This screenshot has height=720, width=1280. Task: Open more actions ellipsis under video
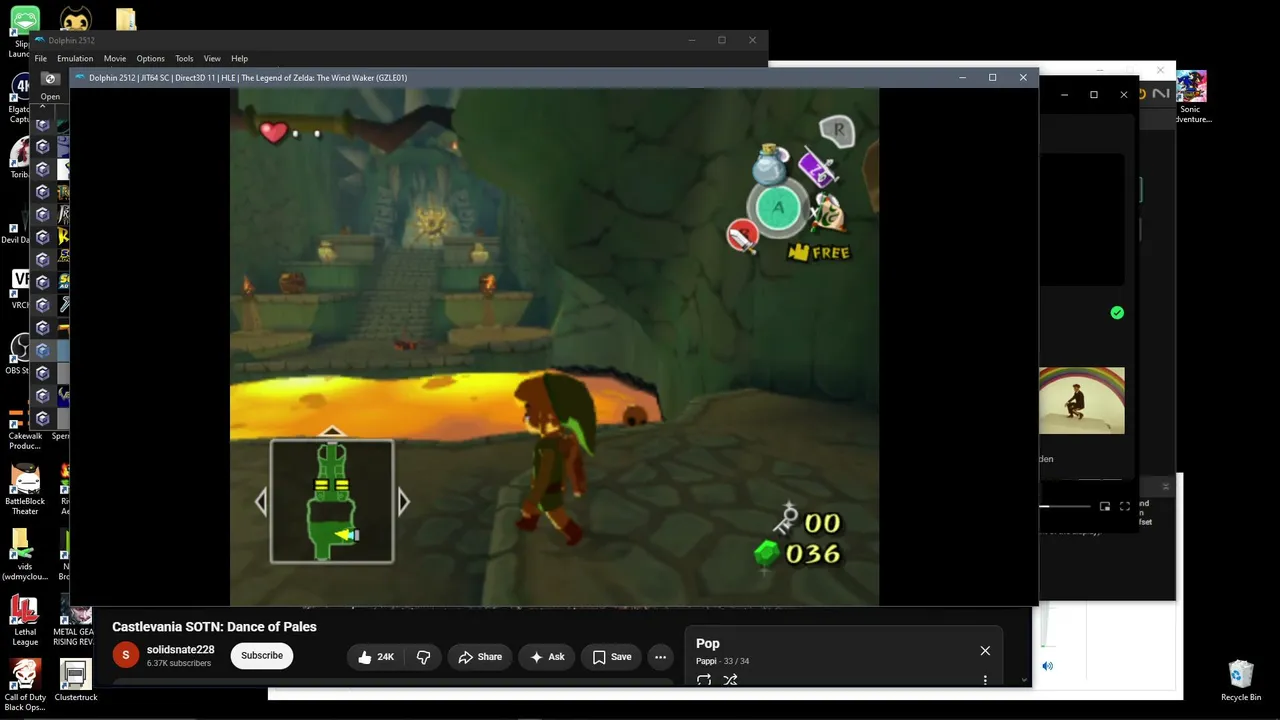[x=660, y=657]
